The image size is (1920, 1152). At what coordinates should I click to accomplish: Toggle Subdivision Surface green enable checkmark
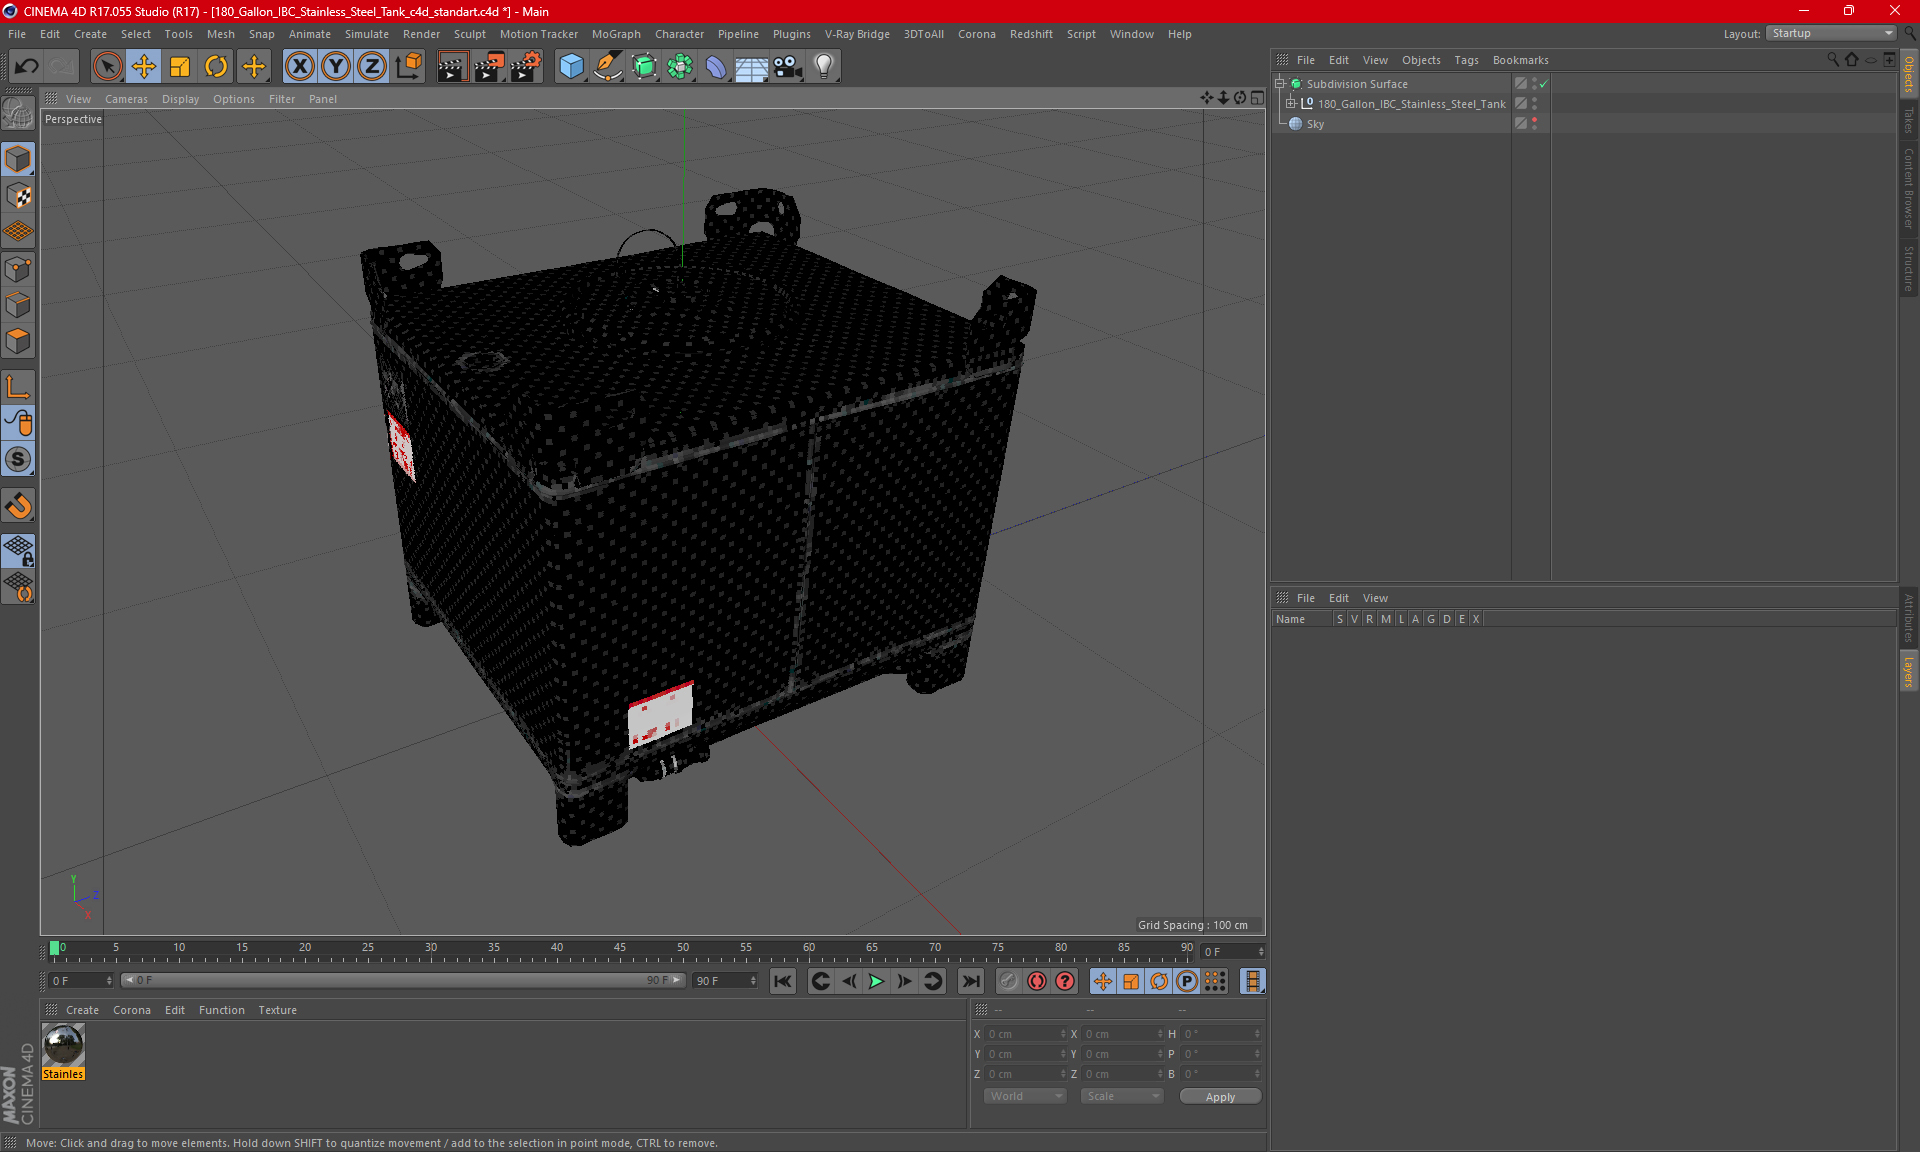tap(1544, 84)
